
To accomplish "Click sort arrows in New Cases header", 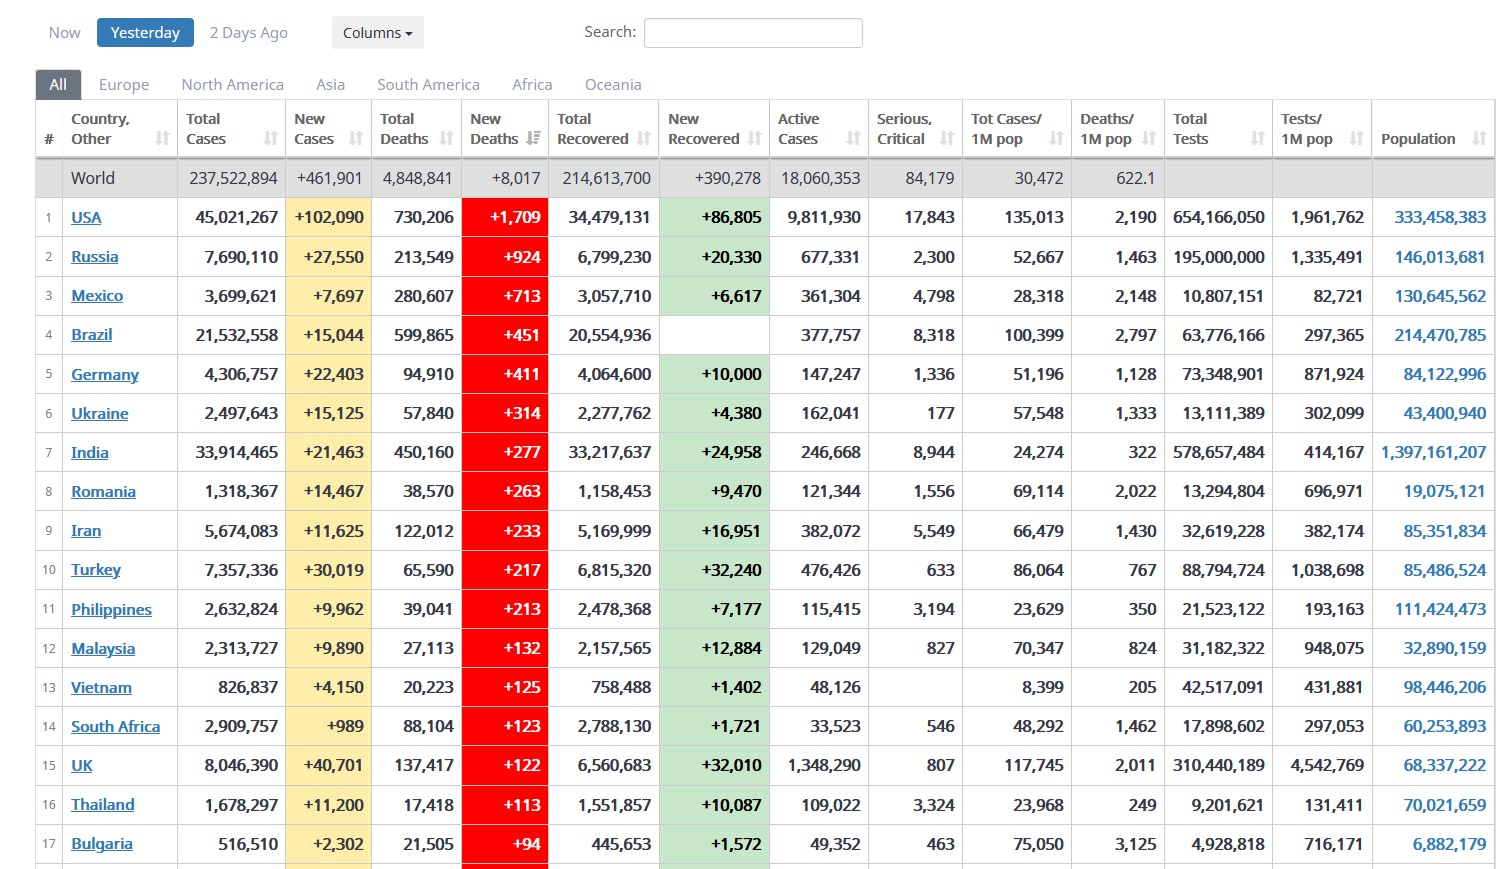I will click(356, 139).
